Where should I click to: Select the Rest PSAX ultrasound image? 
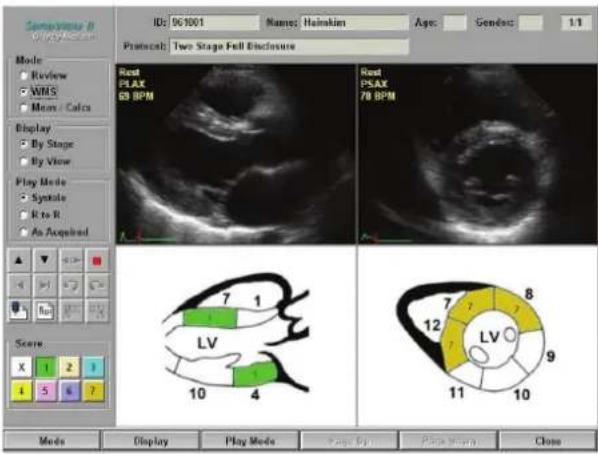[x=477, y=154]
